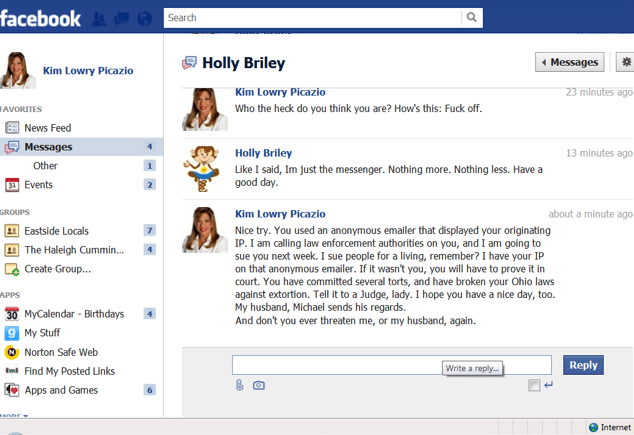Open My Stuff

42,333
